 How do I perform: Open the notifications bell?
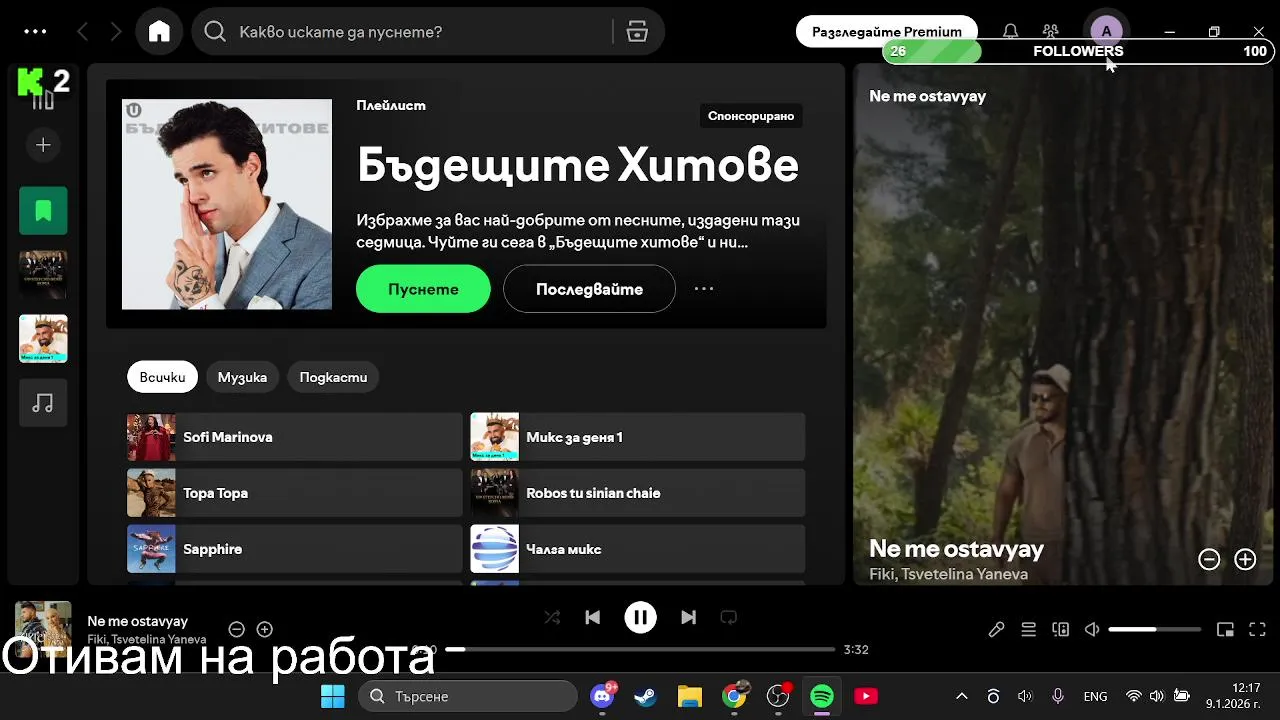(1010, 32)
